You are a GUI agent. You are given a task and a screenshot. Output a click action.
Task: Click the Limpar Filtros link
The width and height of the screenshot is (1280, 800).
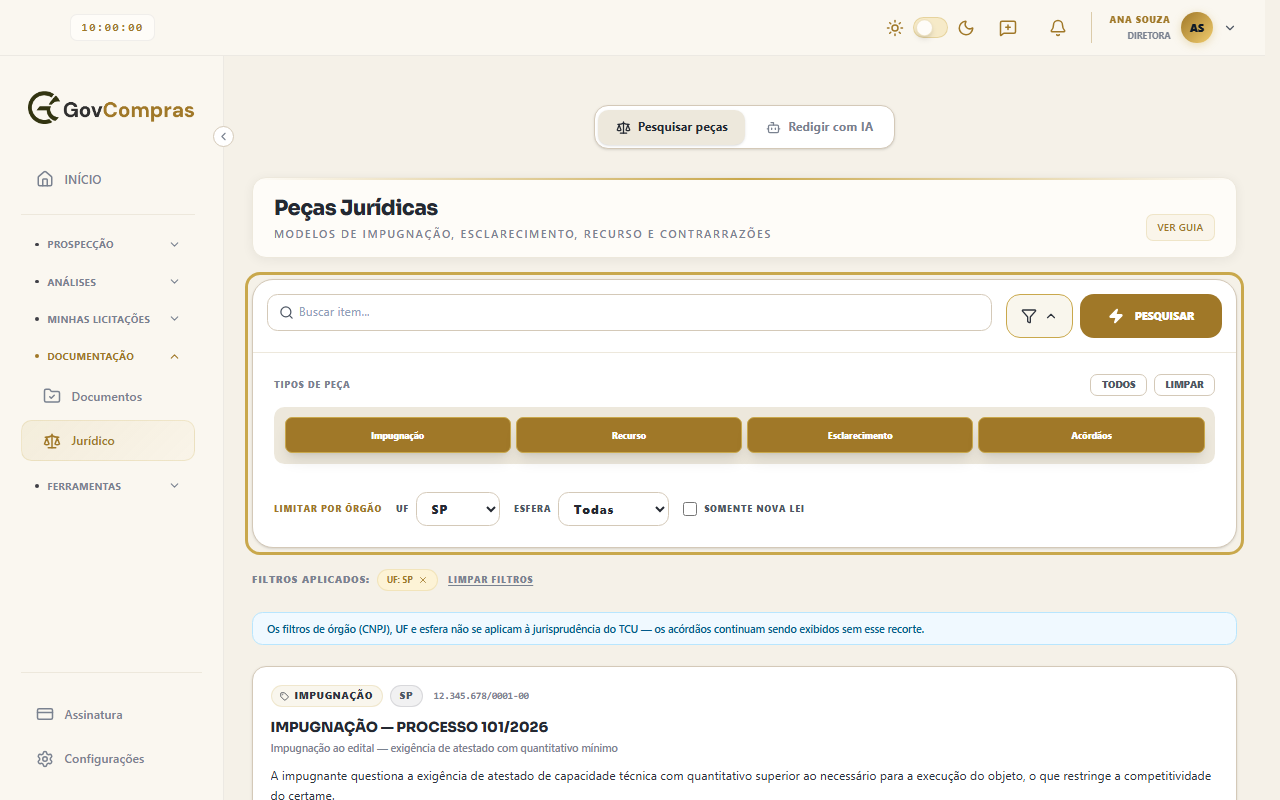(x=490, y=580)
